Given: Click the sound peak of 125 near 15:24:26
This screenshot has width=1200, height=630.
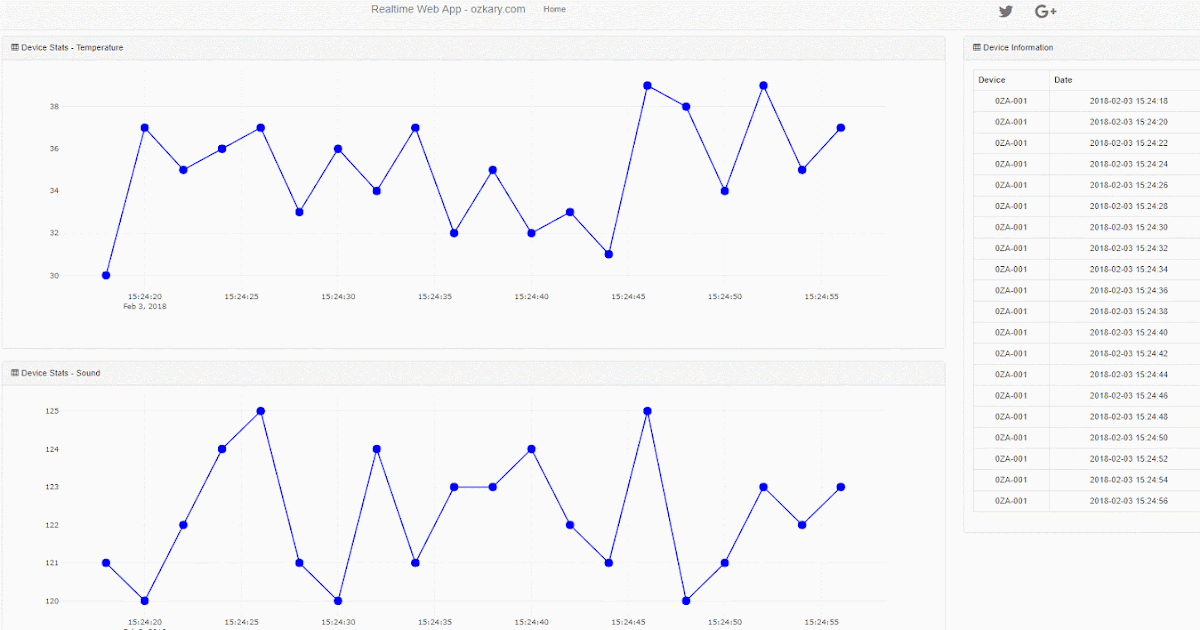Looking at the screenshot, I should 260,410.
